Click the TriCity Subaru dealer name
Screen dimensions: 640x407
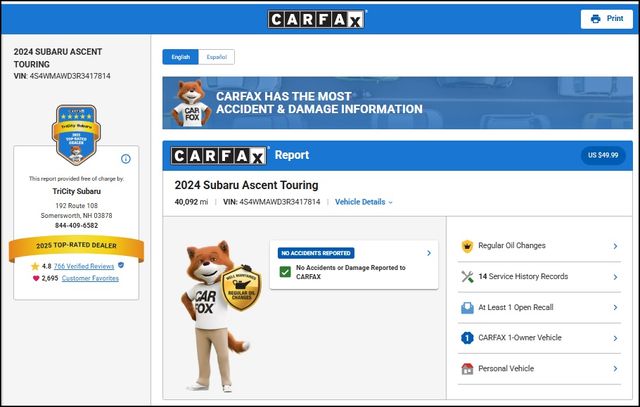76,191
